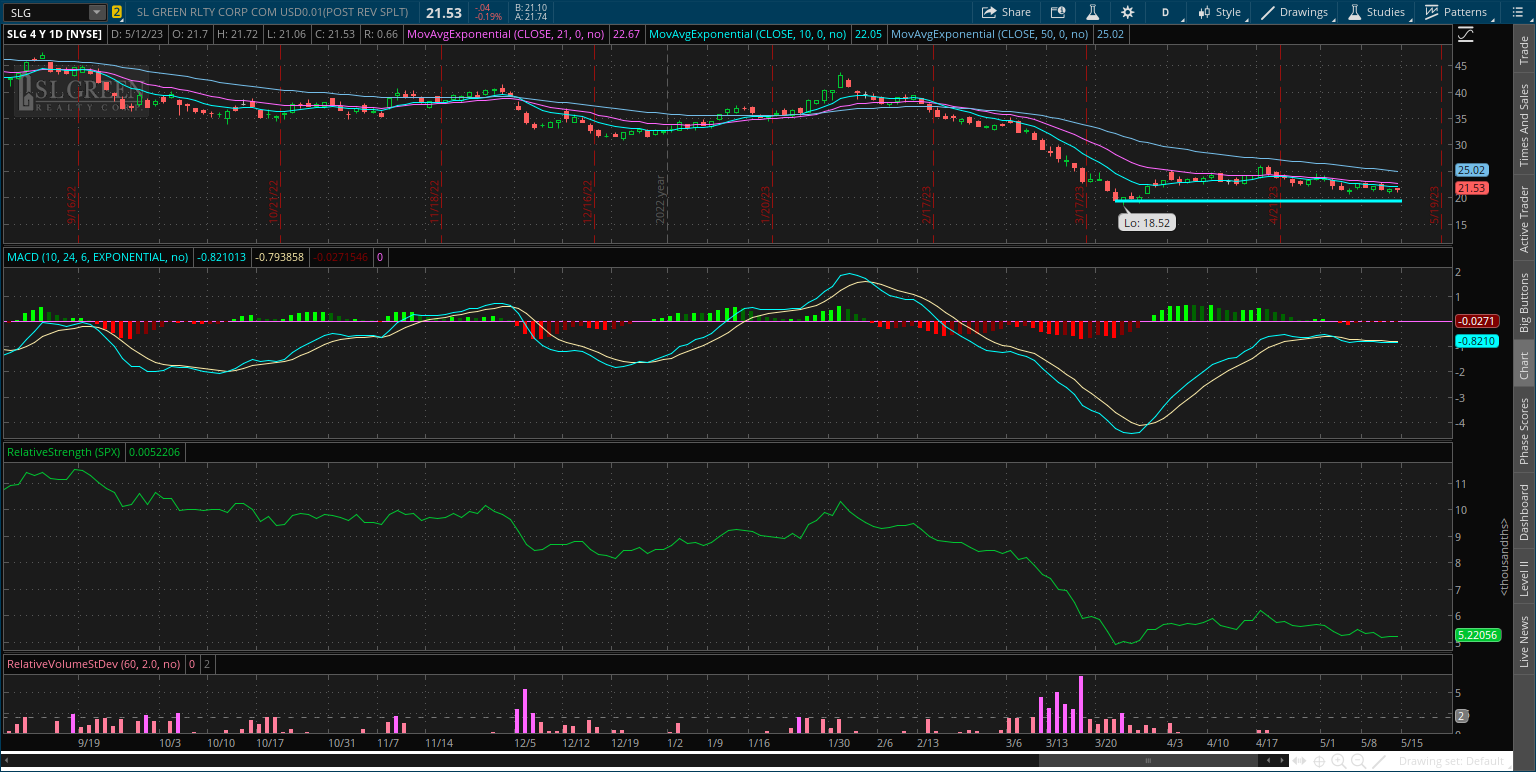Open the Big Buttons side tab
Screen dimensions: 1536x772
pyautogui.click(x=1524, y=303)
